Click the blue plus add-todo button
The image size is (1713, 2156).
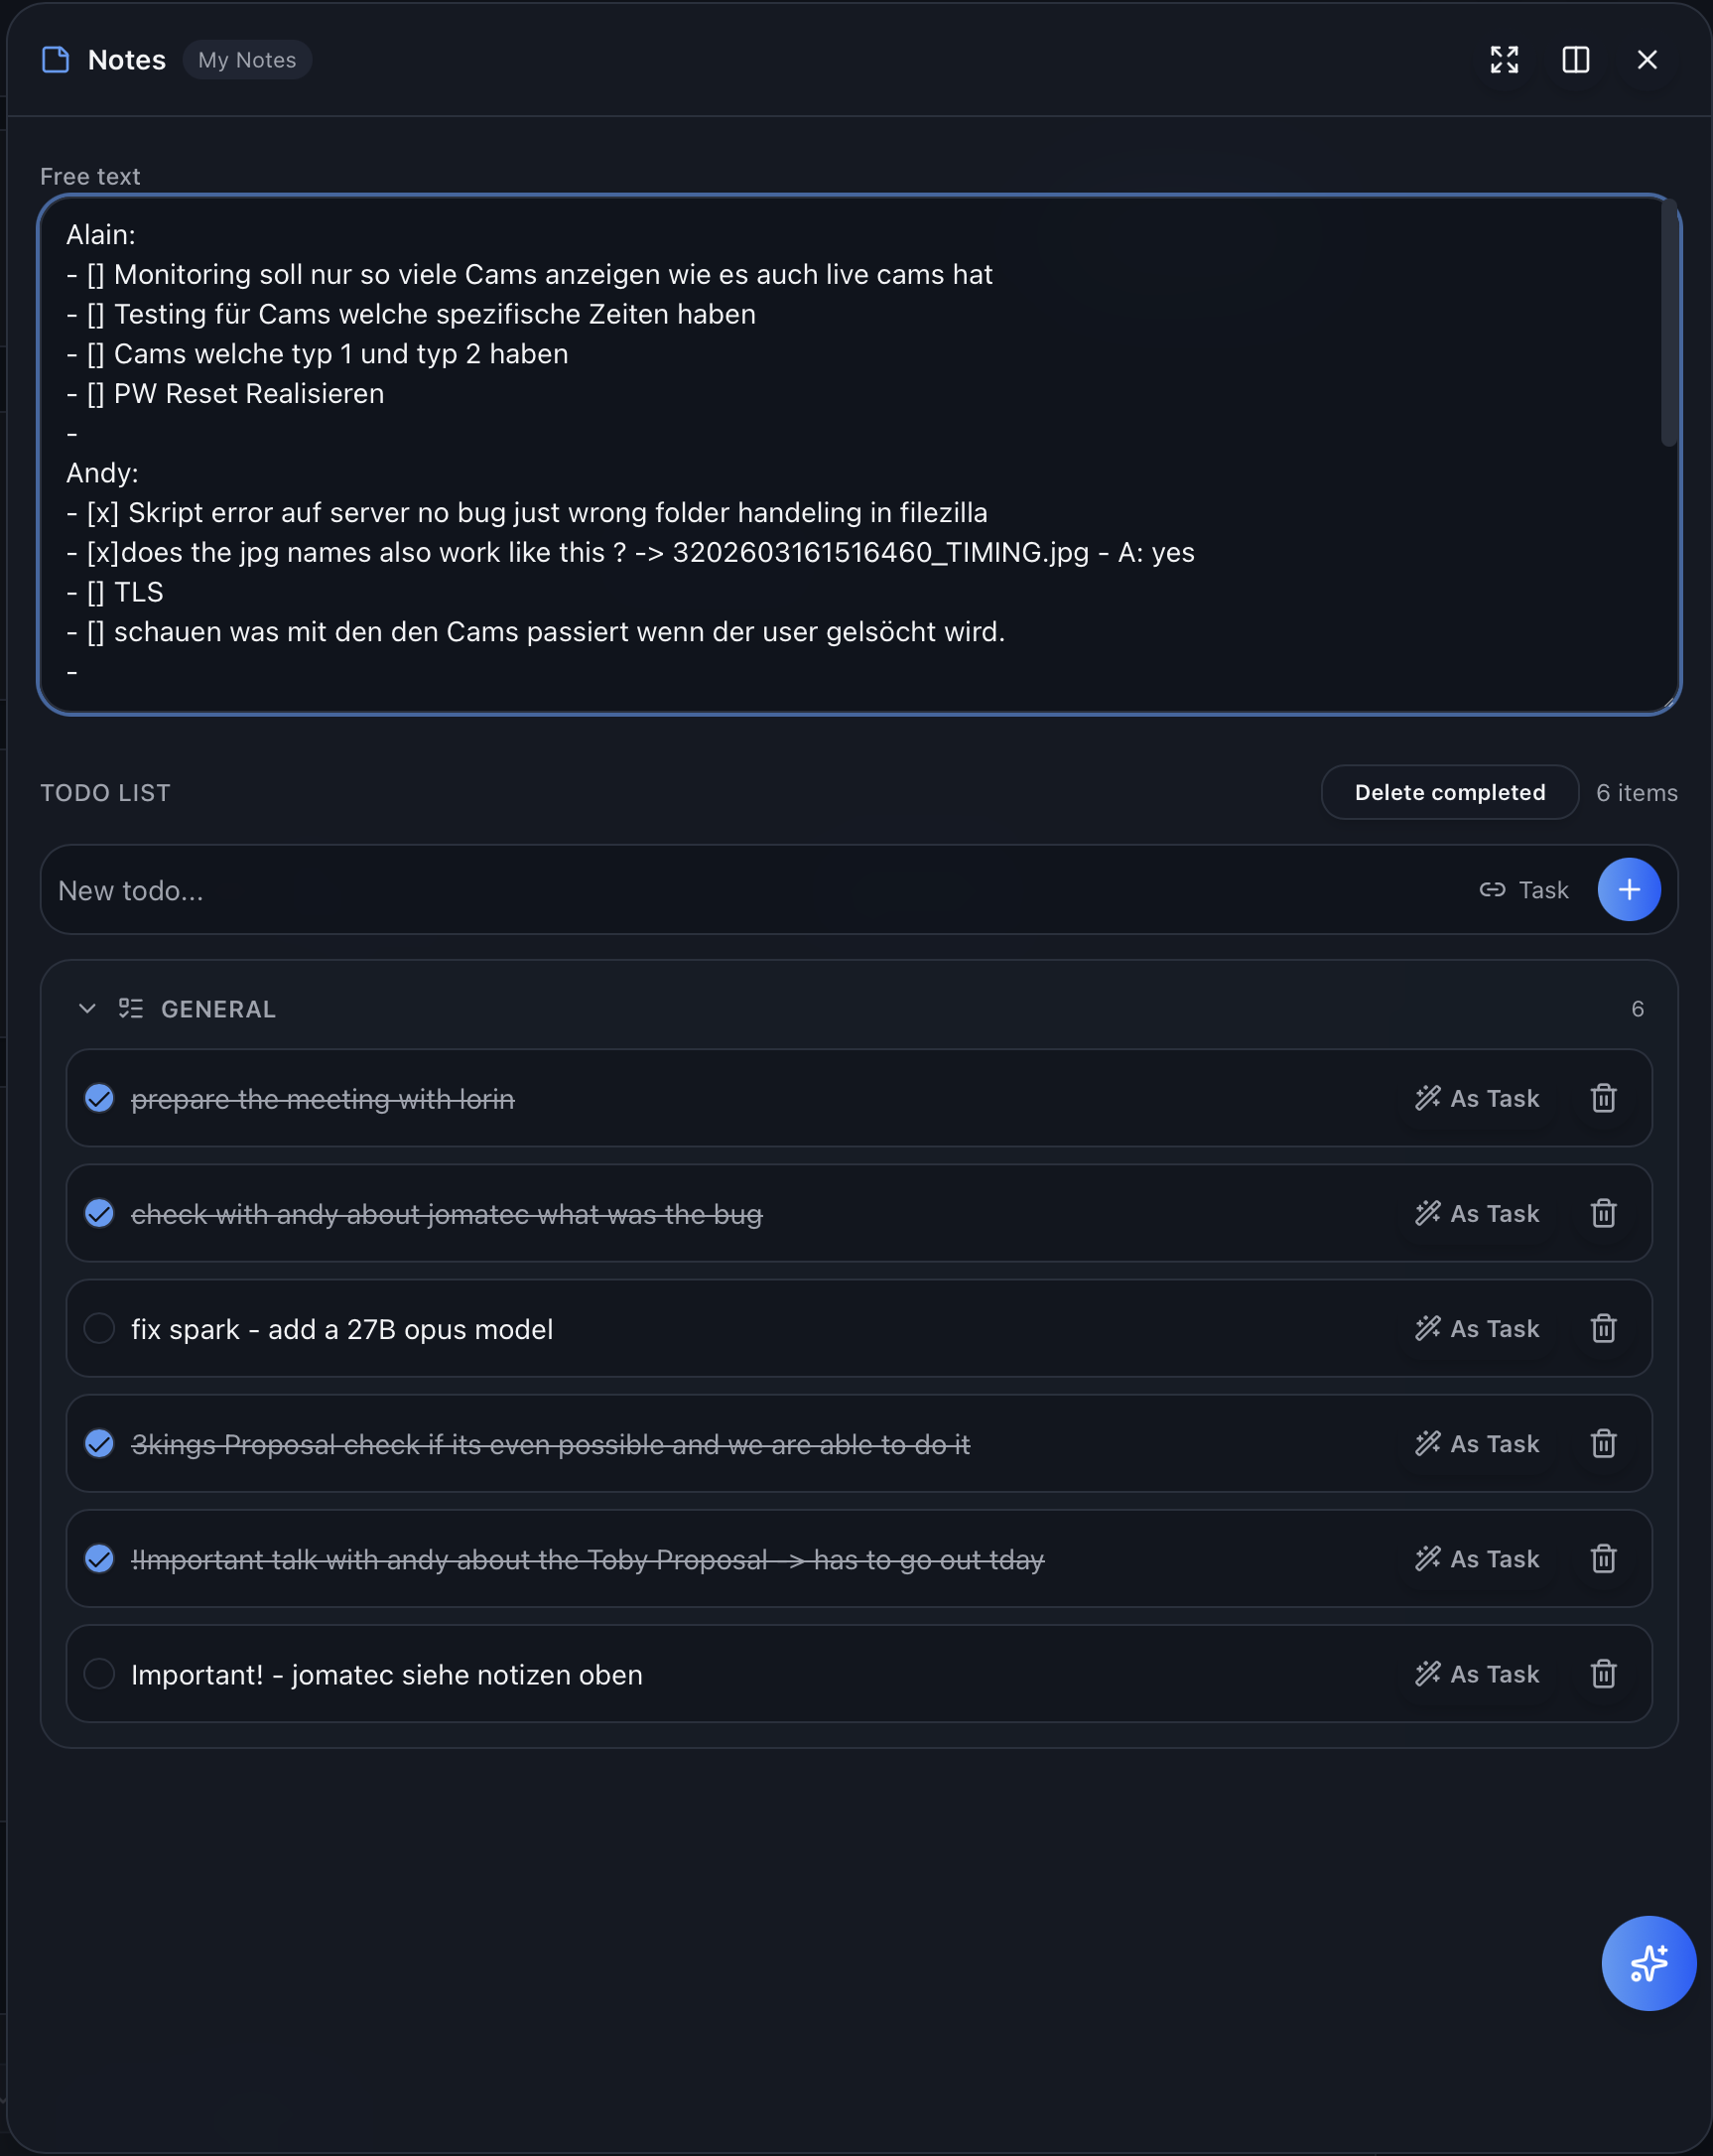(x=1628, y=889)
